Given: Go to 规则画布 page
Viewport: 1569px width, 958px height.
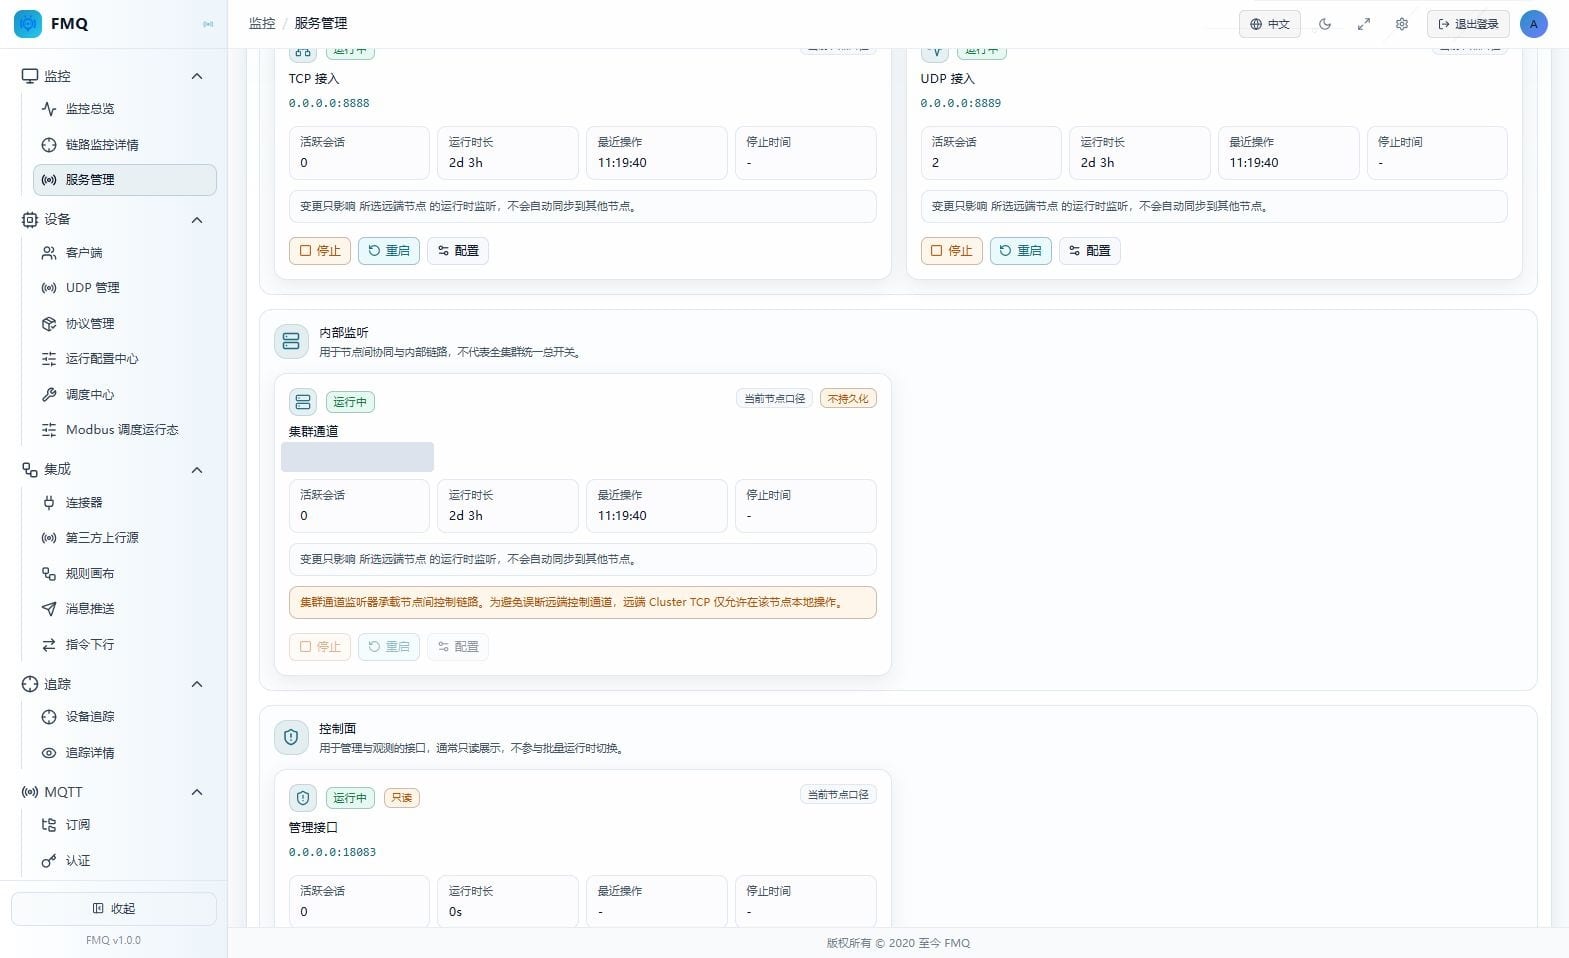Looking at the screenshot, I should [125, 574].
